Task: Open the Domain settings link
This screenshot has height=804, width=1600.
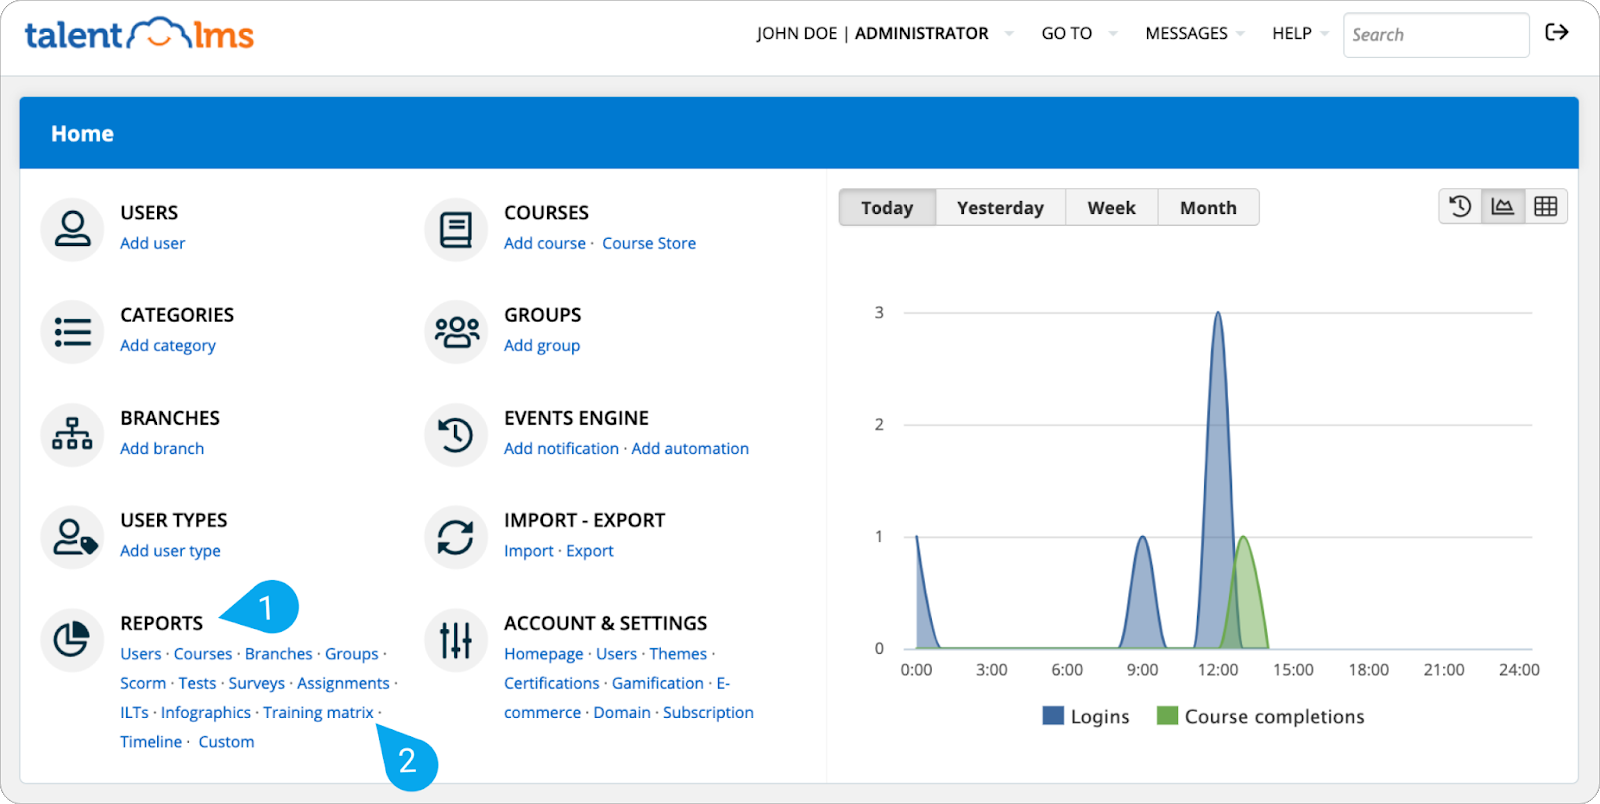Action: tap(622, 712)
